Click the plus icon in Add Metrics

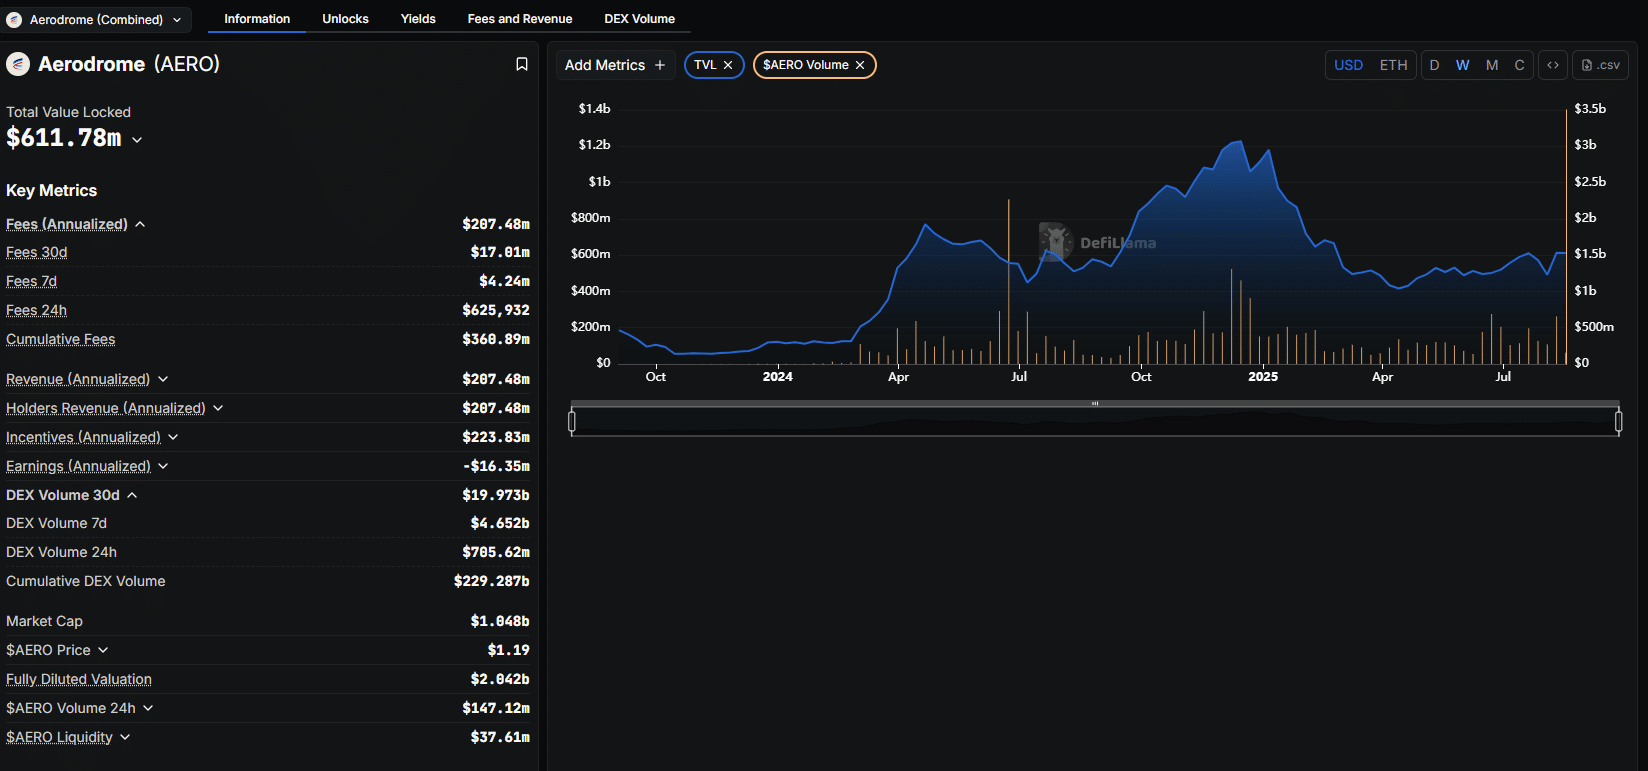pyautogui.click(x=660, y=65)
